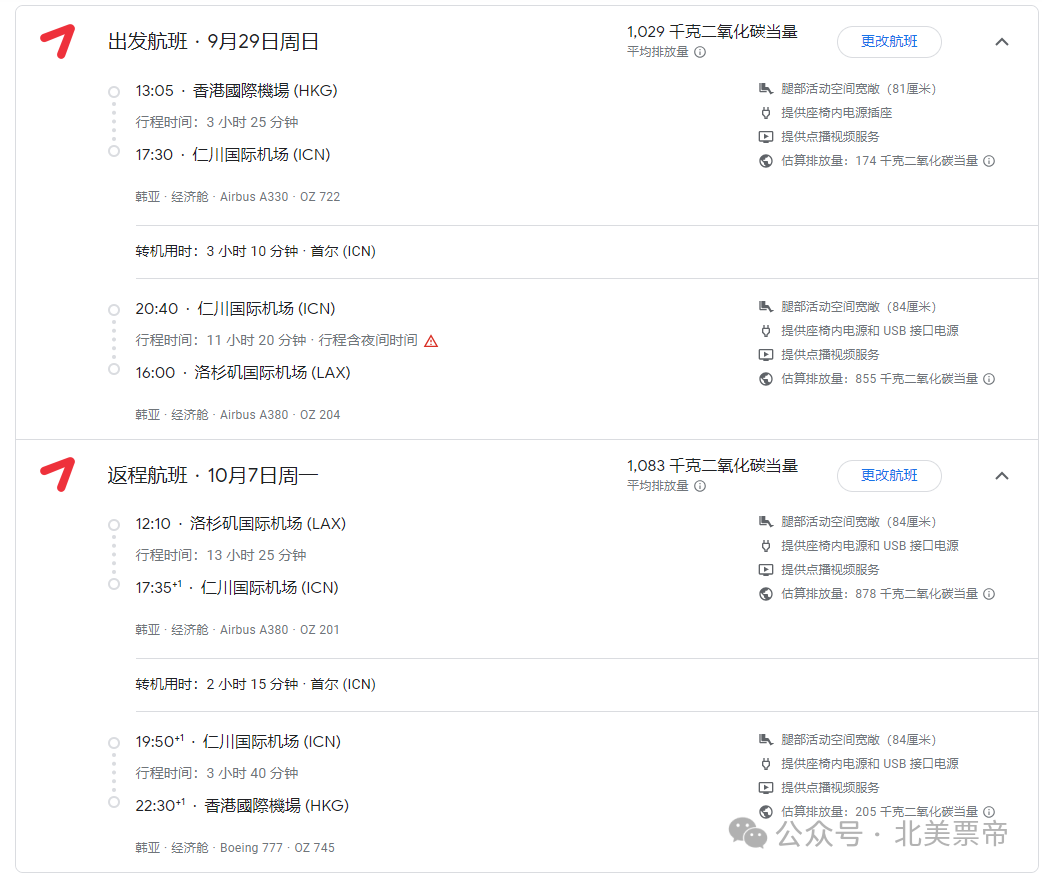The image size is (1042, 876).
Task: Click the Asiana logo beside 出发航班
Action: [58, 41]
